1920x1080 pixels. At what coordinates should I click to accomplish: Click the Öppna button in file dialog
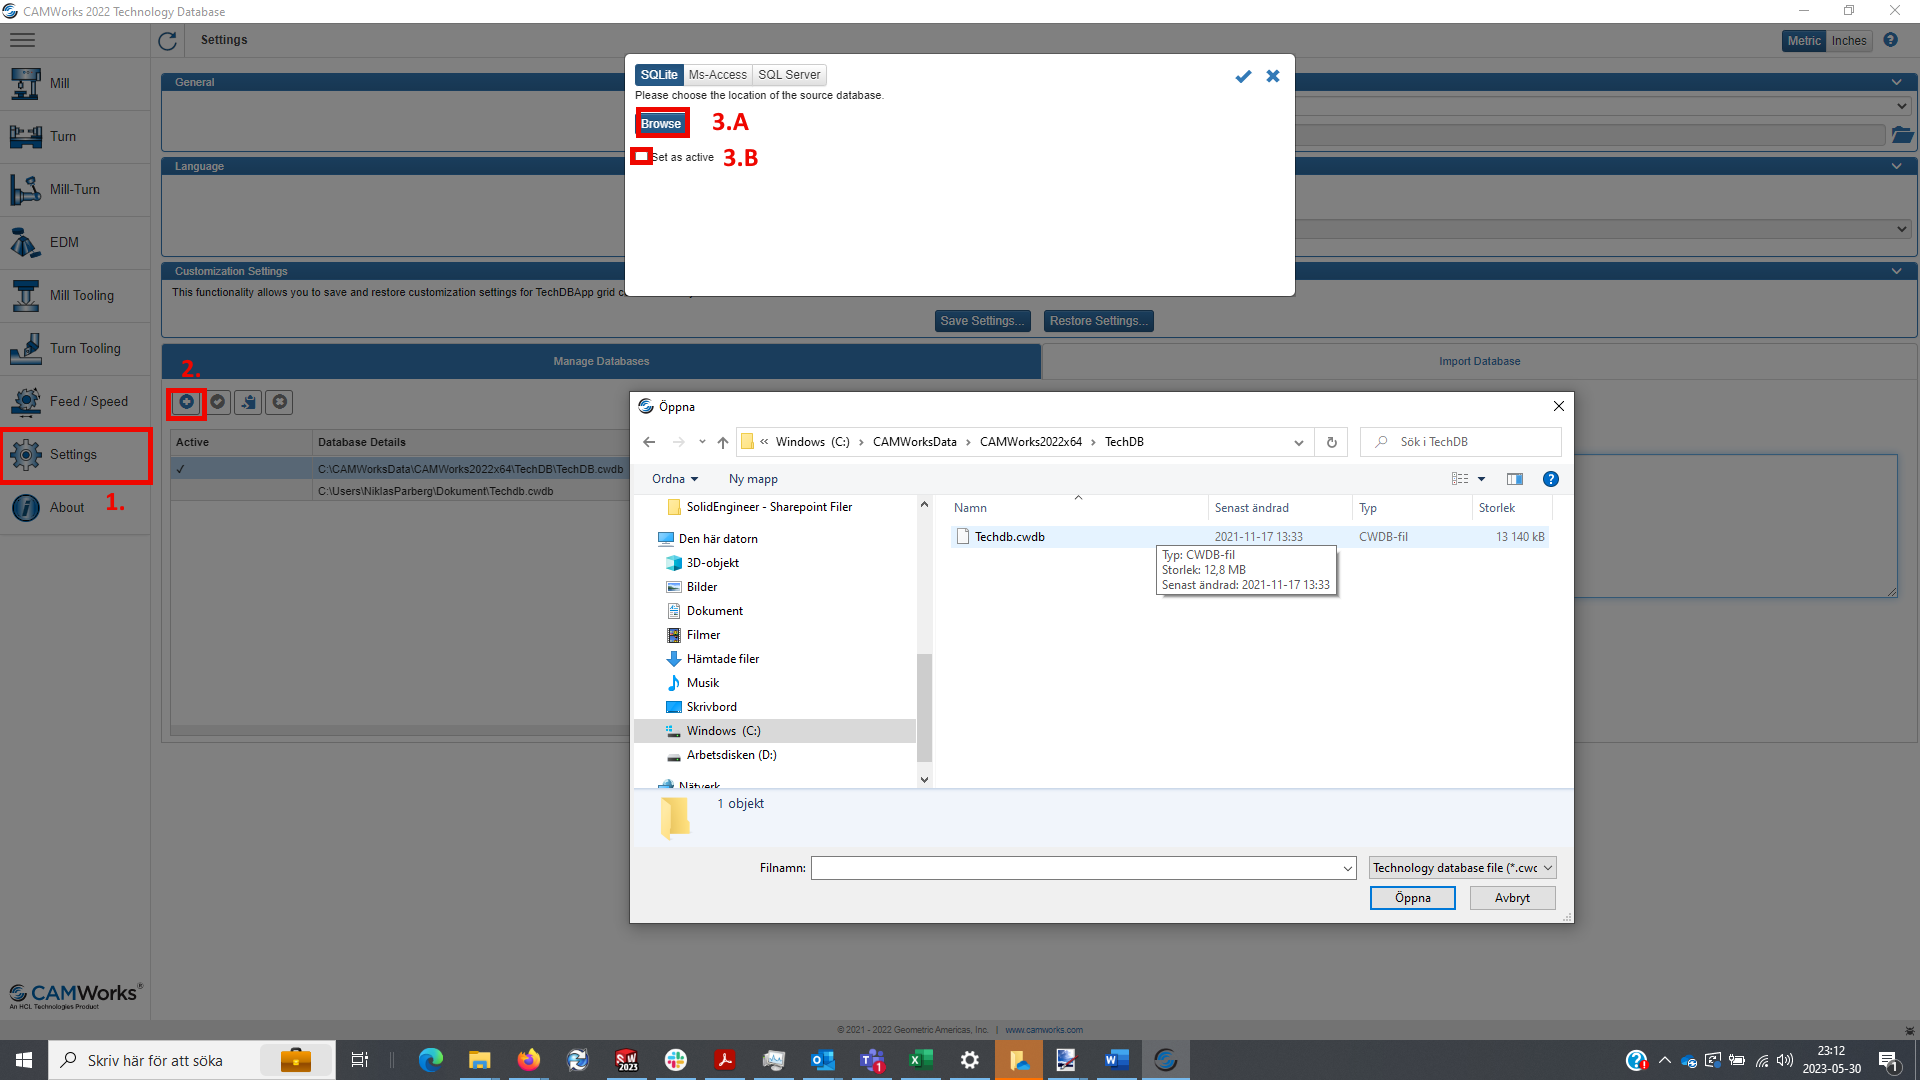coord(1412,898)
